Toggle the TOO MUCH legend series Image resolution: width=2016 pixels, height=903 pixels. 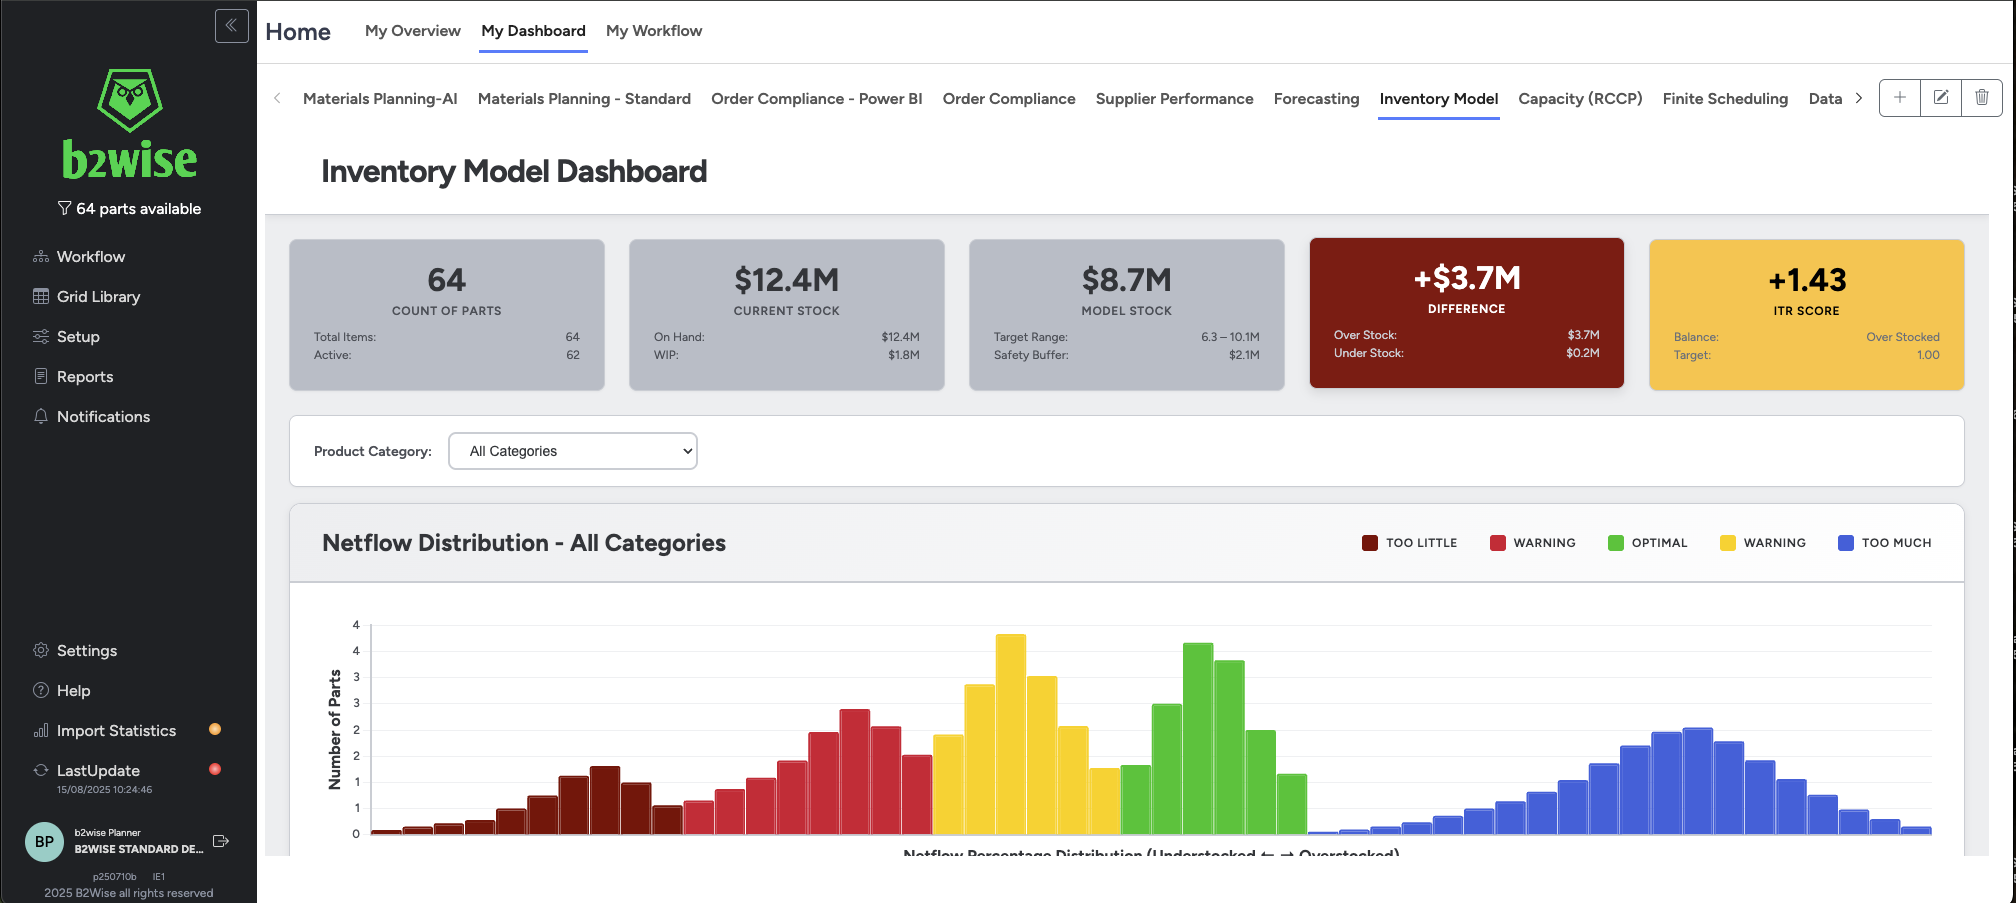pyautogui.click(x=1884, y=543)
